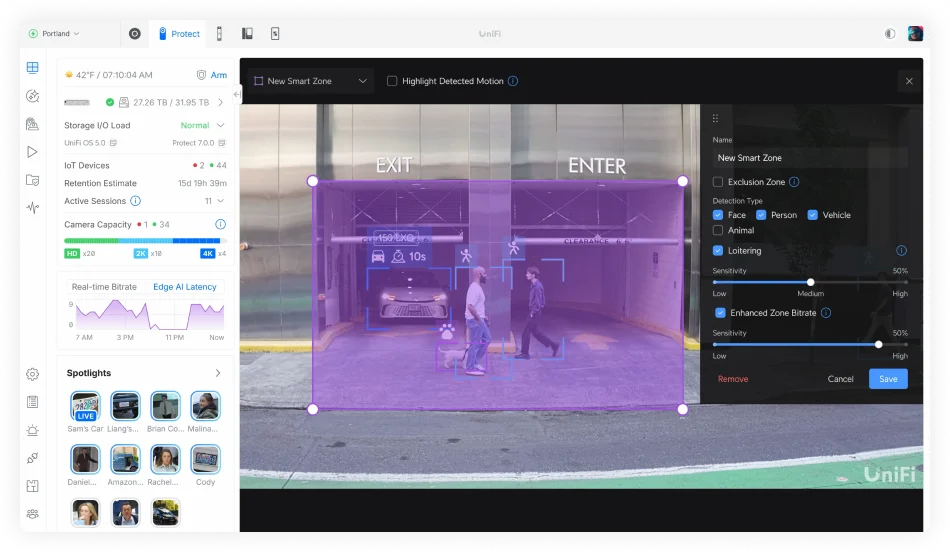
Task: Open the Access door app icon
Action: point(219,34)
